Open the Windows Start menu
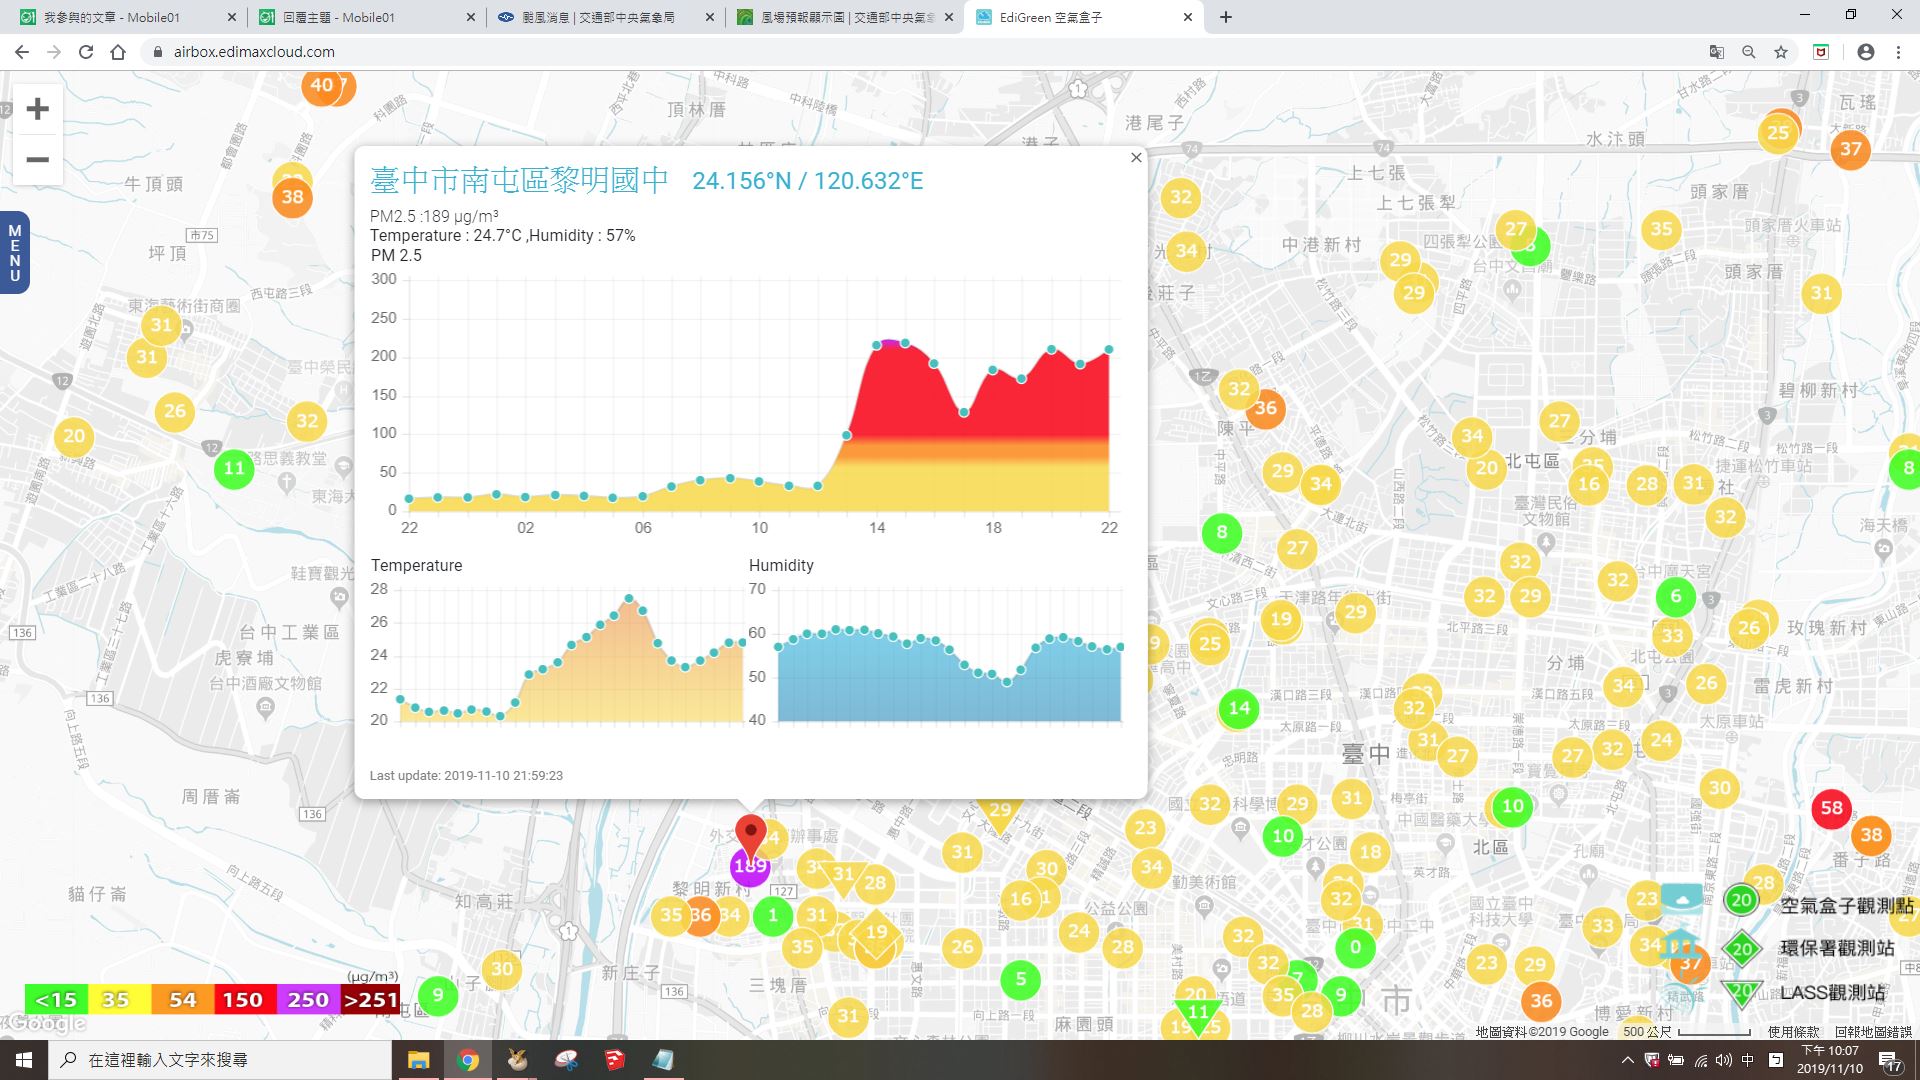The height and width of the screenshot is (1080, 1920). point(24,1060)
